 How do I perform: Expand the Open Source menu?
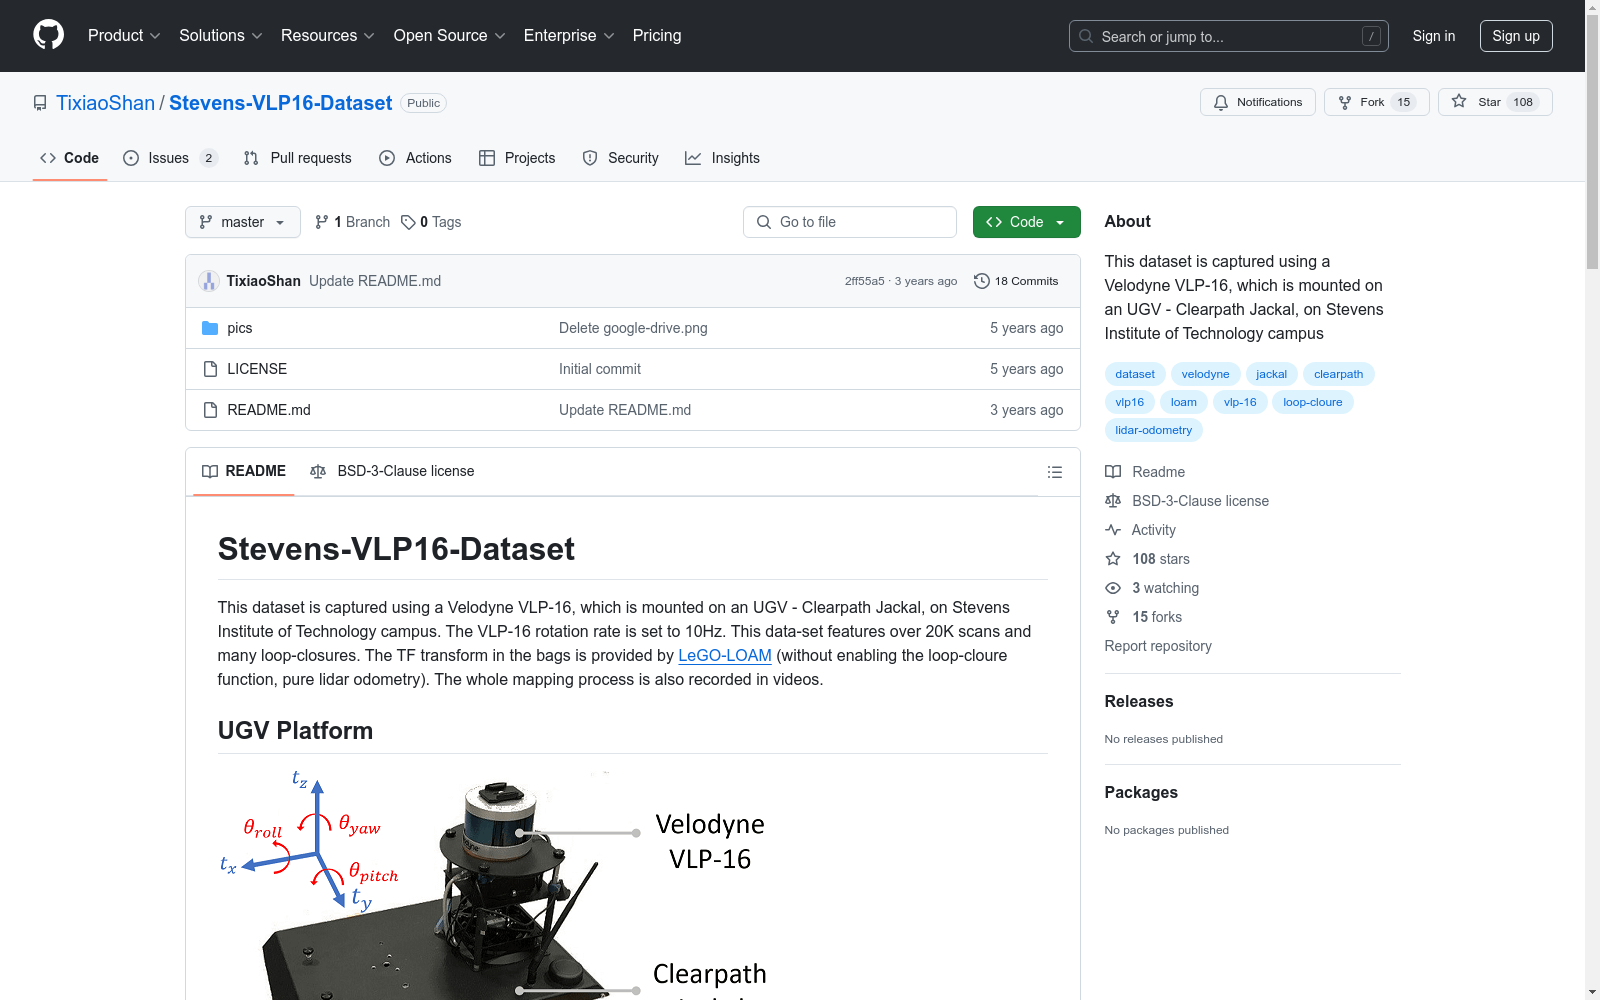(x=449, y=36)
